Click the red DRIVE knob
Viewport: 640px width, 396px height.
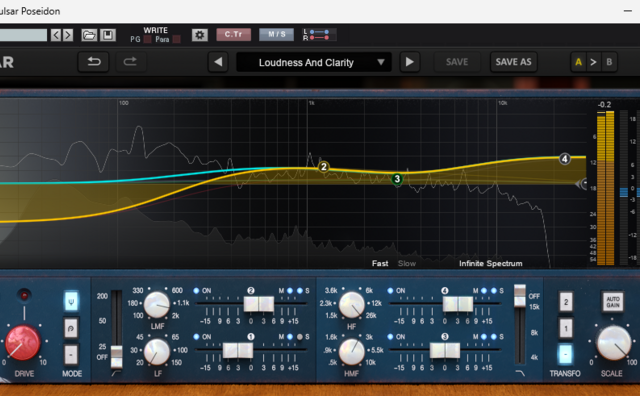point(22,343)
